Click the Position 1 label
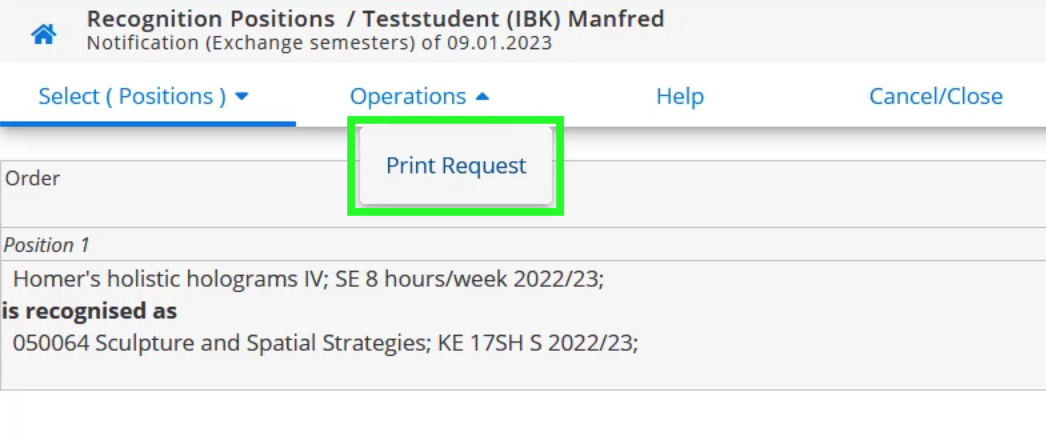The image size is (1046, 440). click(47, 245)
